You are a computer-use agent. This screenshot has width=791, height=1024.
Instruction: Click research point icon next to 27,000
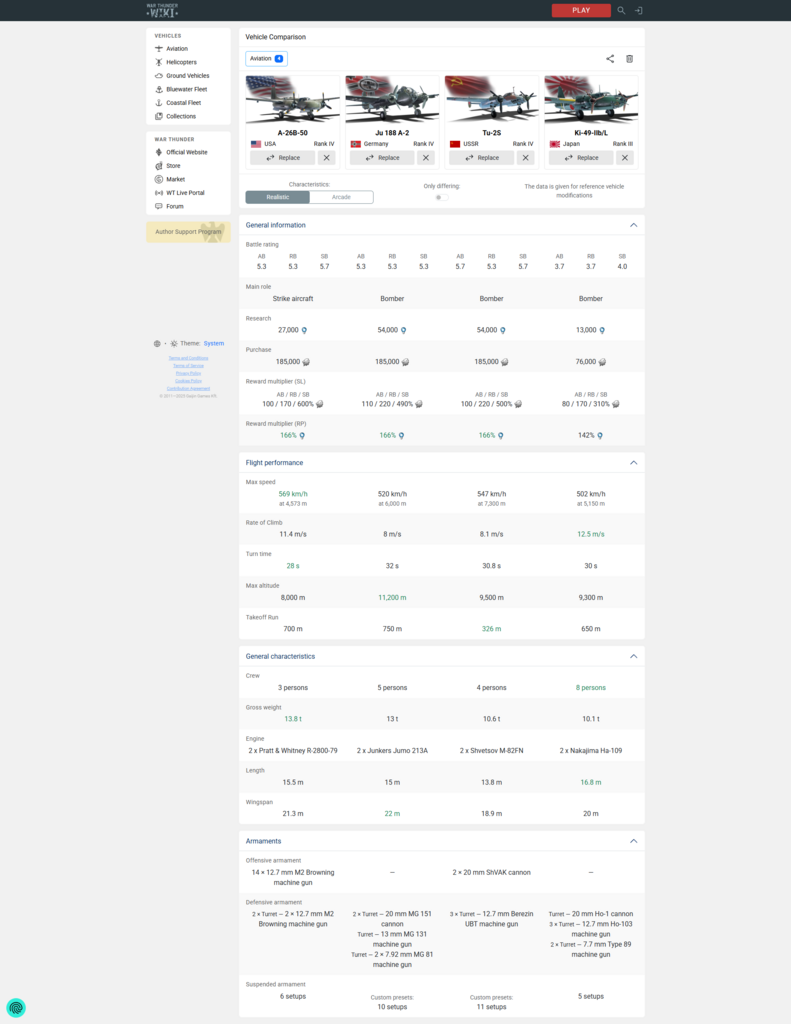click(x=304, y=330)
